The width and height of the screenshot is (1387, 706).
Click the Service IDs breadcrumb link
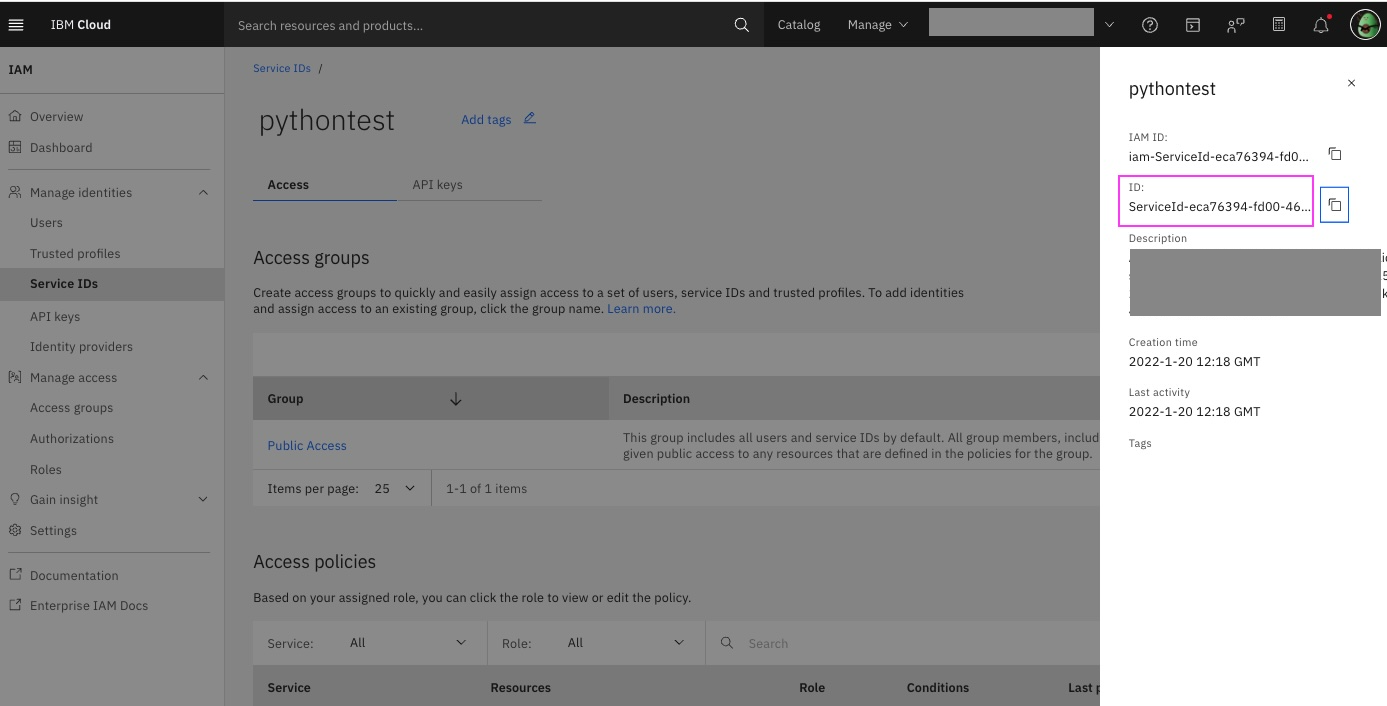click(282, 68)
